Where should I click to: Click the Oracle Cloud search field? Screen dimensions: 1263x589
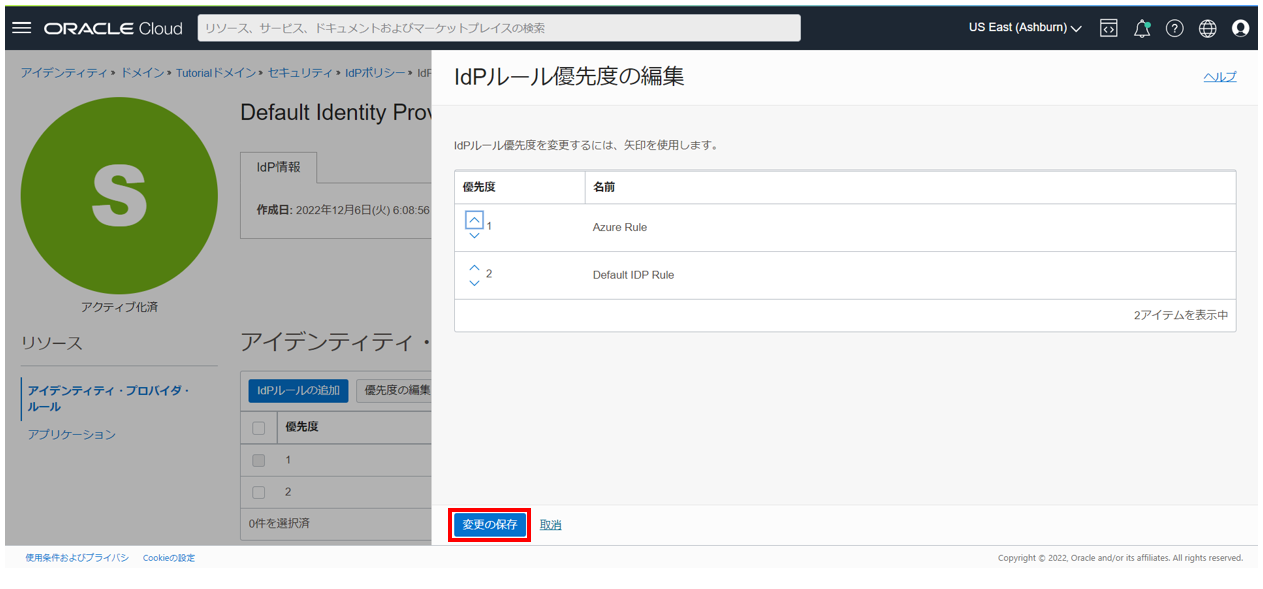tap(498, 28)
